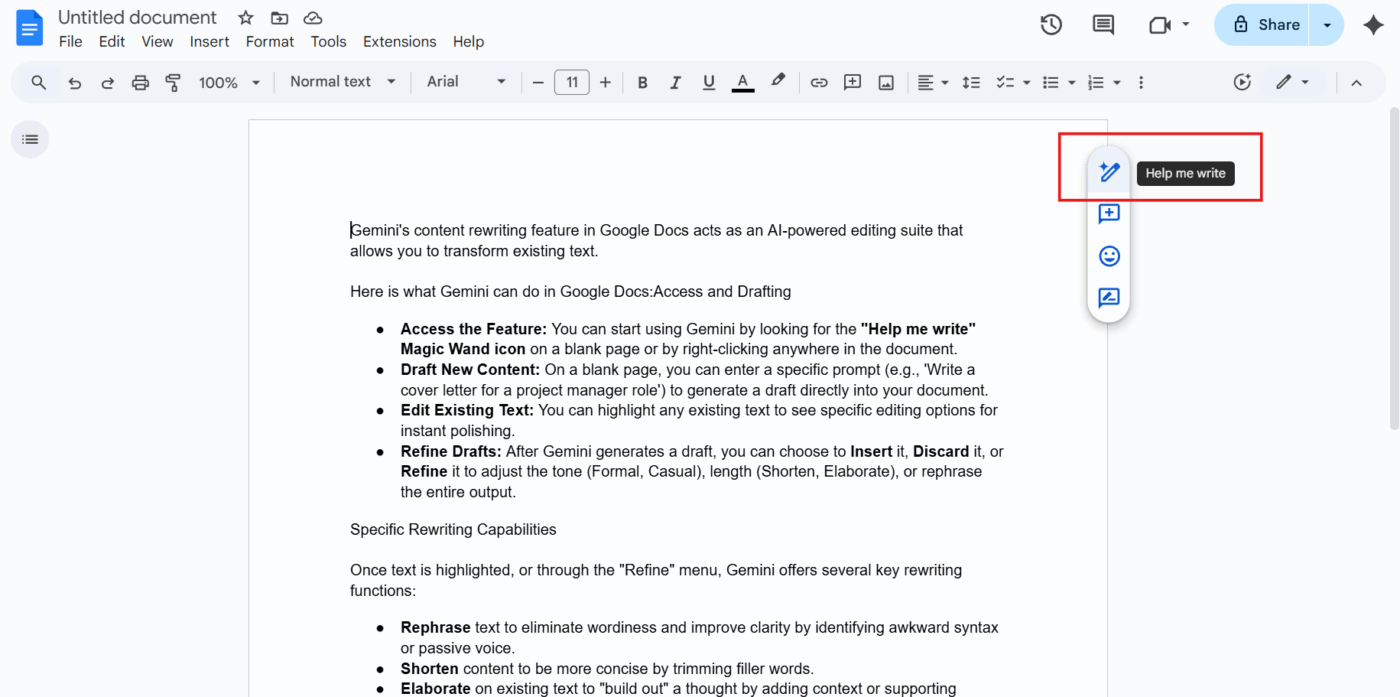
Task: Open the zoom level dropdown
Action: [x=228, y=82]
